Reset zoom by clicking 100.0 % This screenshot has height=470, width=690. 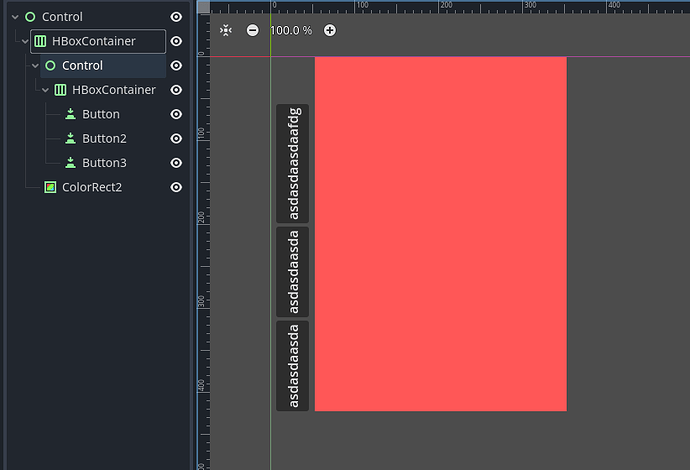[x=290, y=30]
